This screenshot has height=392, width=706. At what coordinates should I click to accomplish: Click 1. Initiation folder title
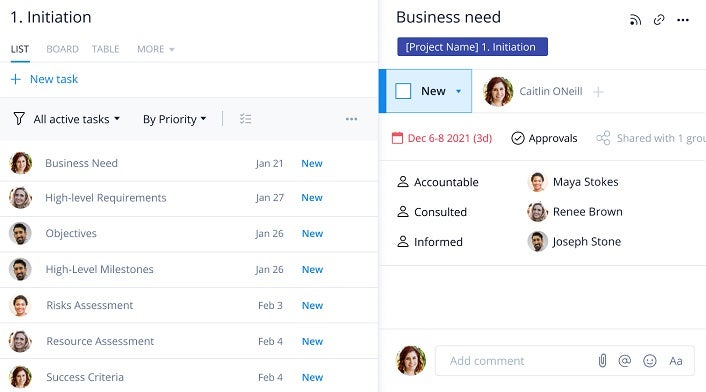pyautogui.click(x=51, y=17)
